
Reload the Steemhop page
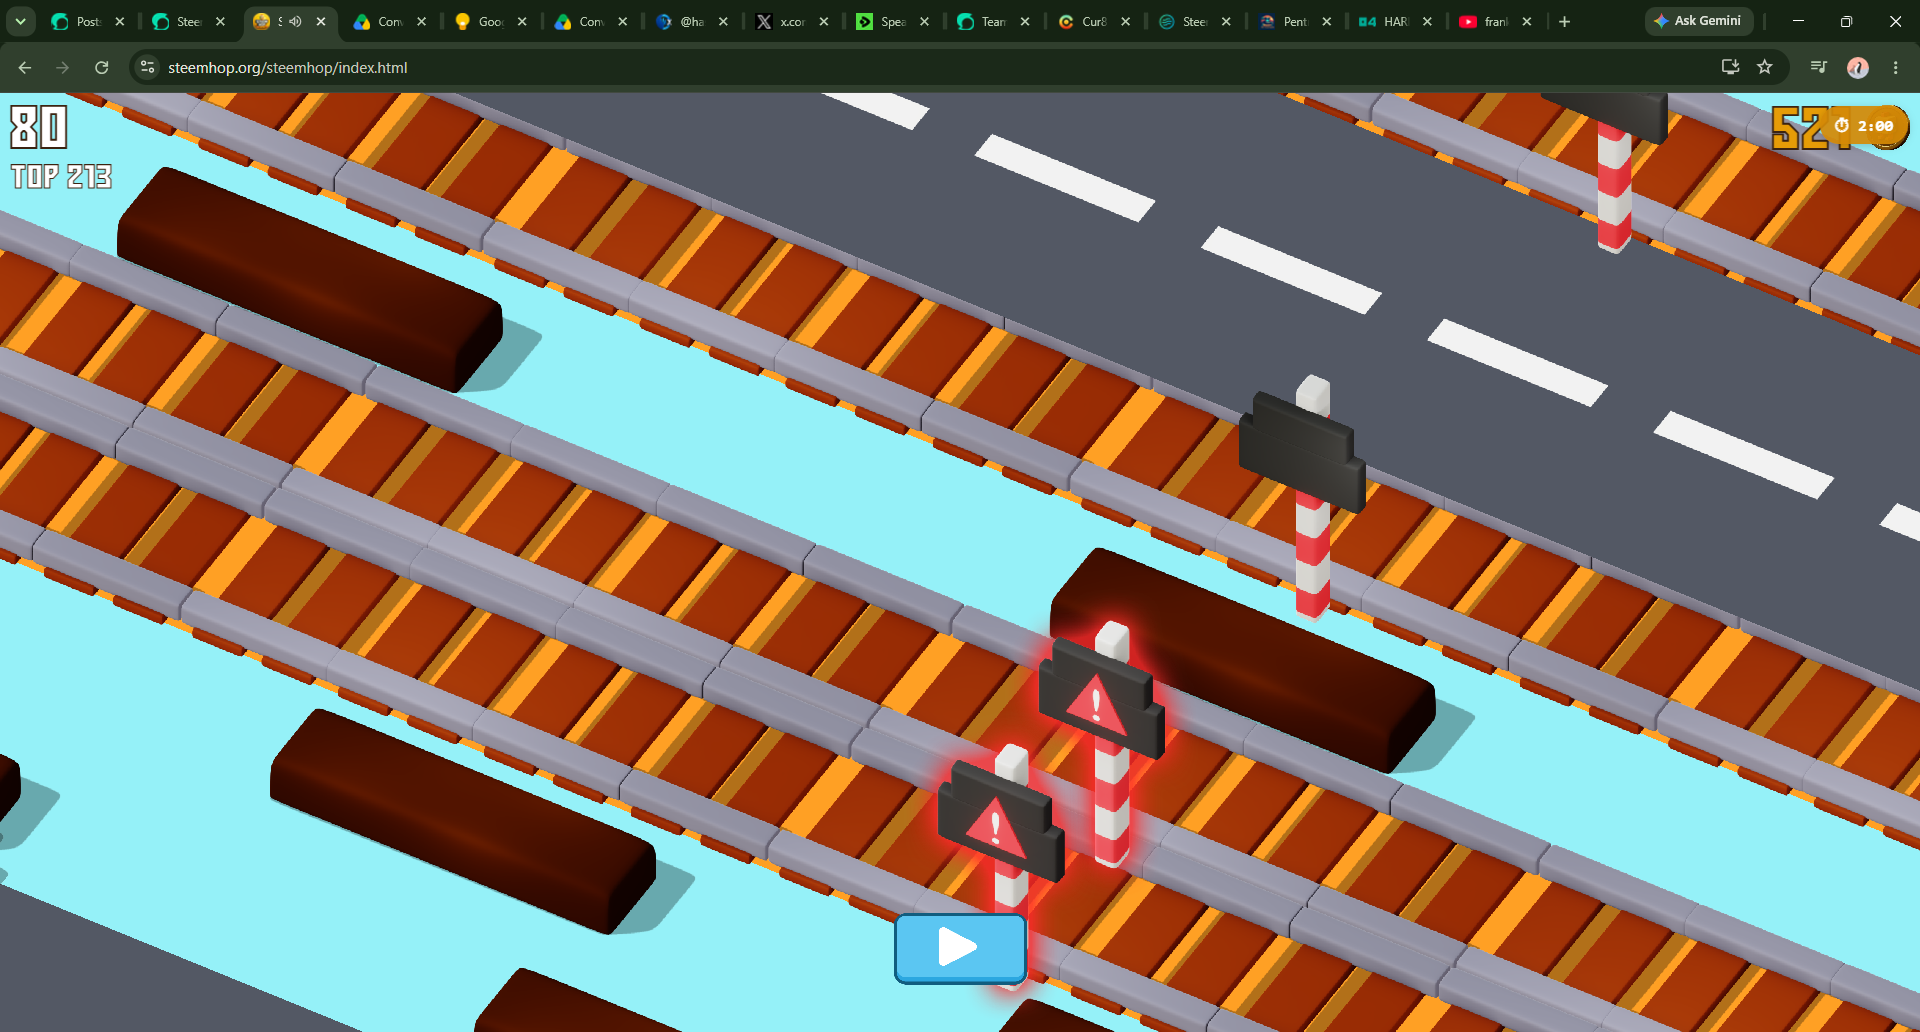pos(101,67)
